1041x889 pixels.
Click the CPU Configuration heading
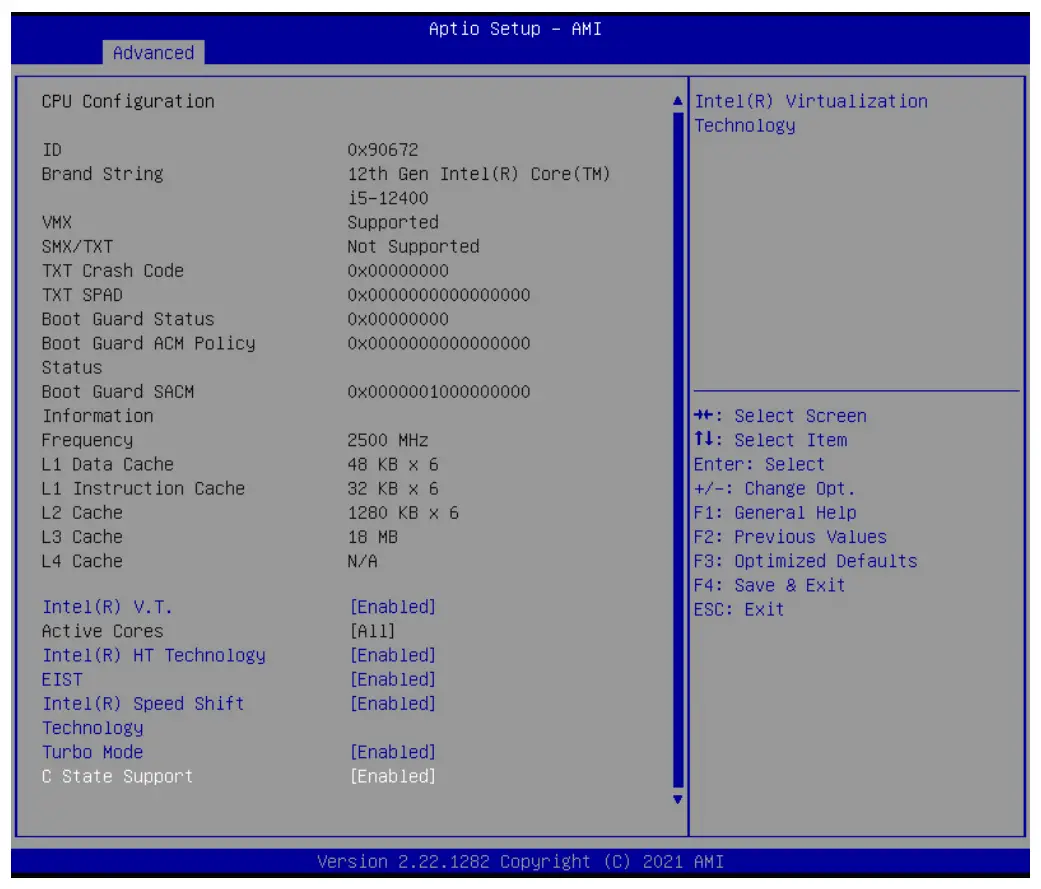[x=127, y=102]
